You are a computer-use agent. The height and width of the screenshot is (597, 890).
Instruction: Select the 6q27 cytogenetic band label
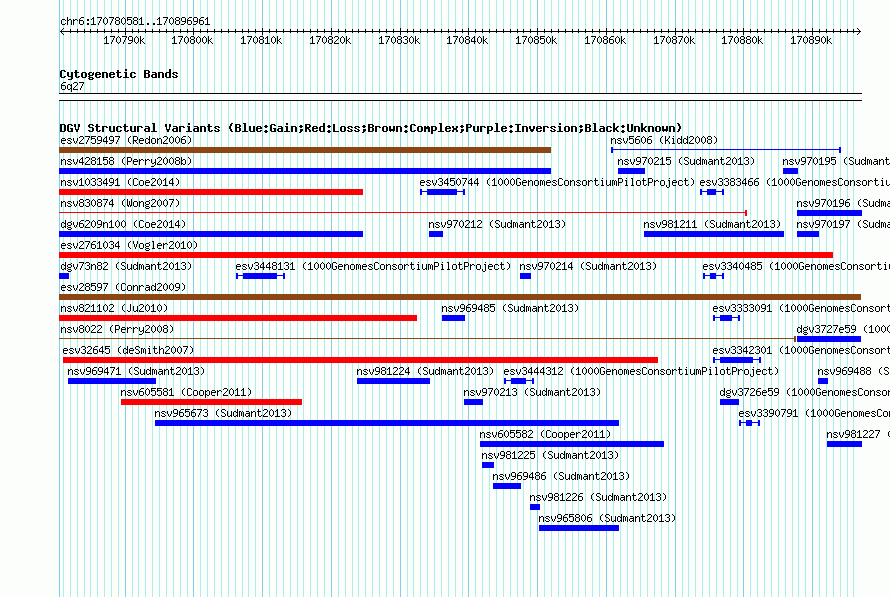[x=72, y=86]
